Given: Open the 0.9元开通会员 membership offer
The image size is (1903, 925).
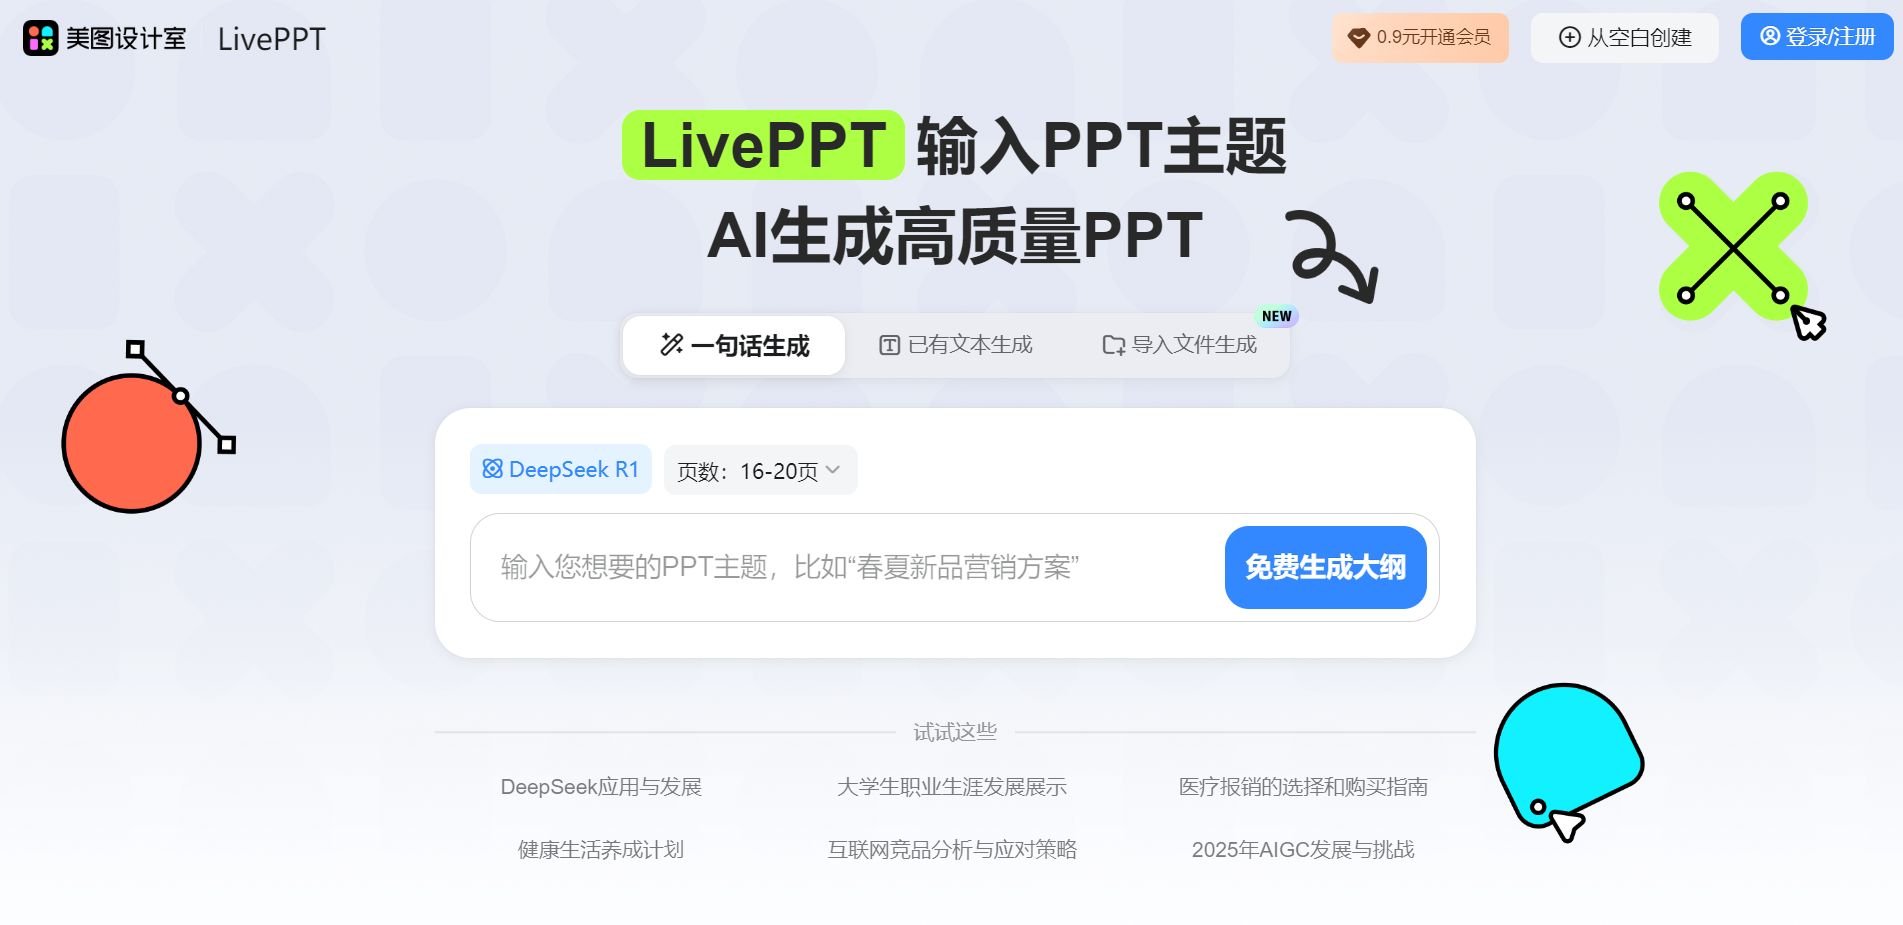Looking at the screenshot, I should coord(1420,37).
